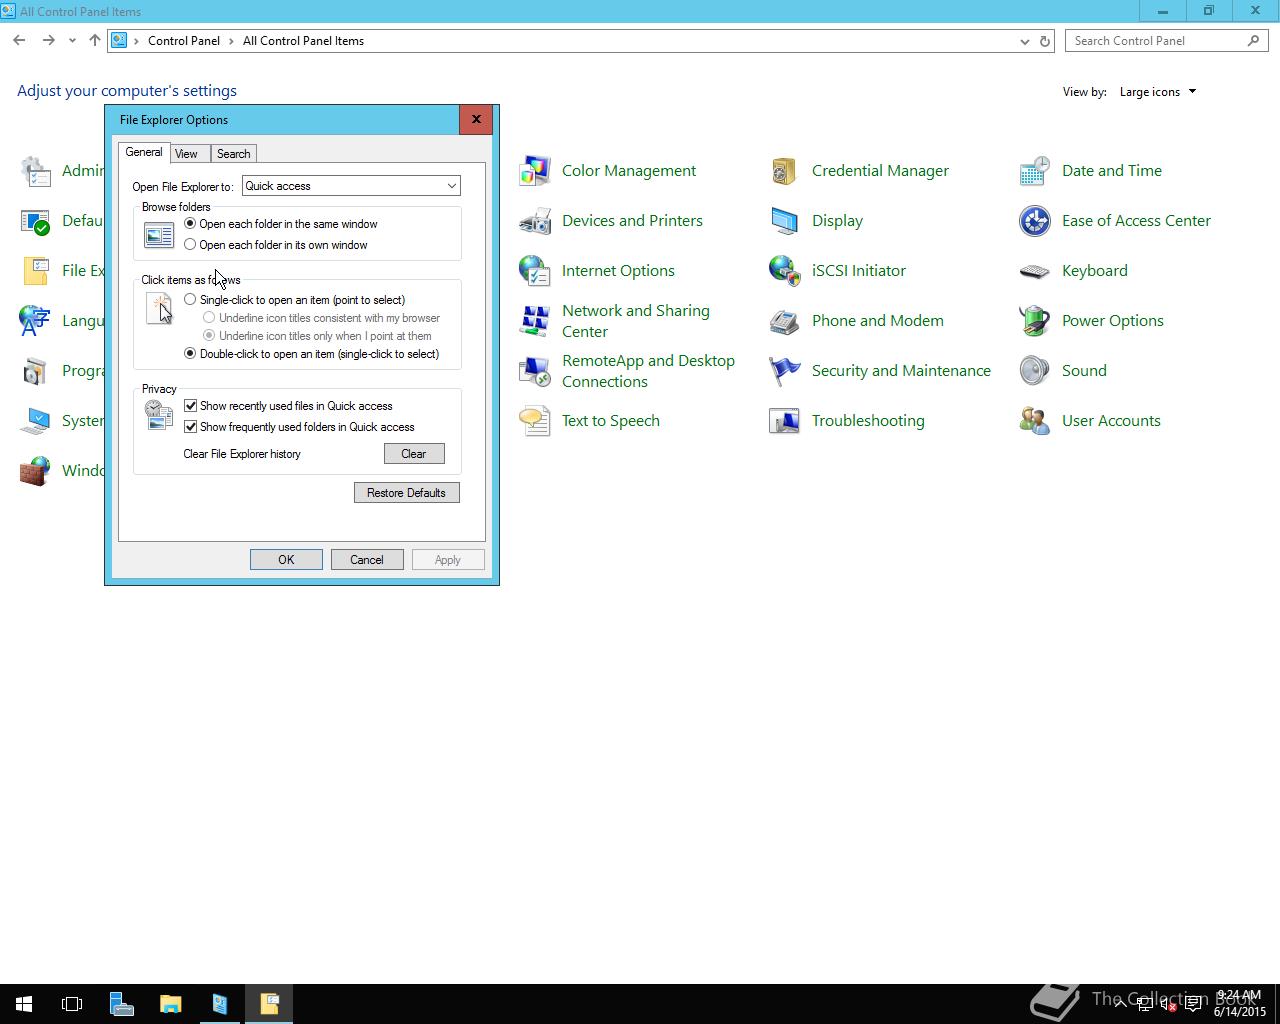Screen dimensions: 1280x1024
Task: Expand the address bar history dropdown
Action: 1024,41
